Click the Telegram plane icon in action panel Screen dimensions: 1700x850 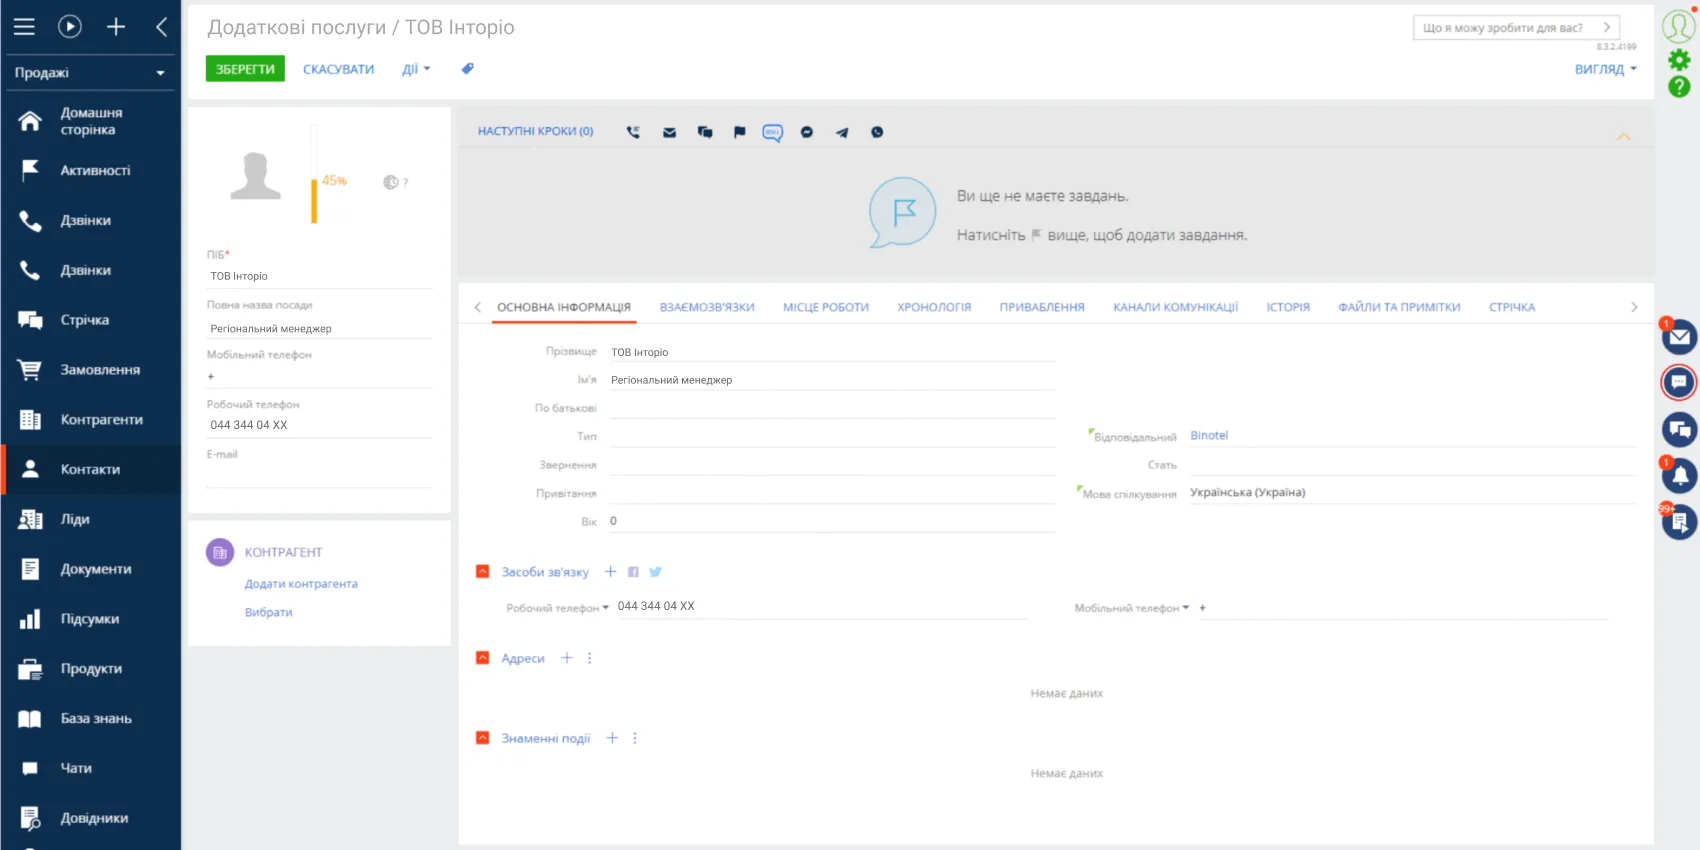tap(842, 132)
